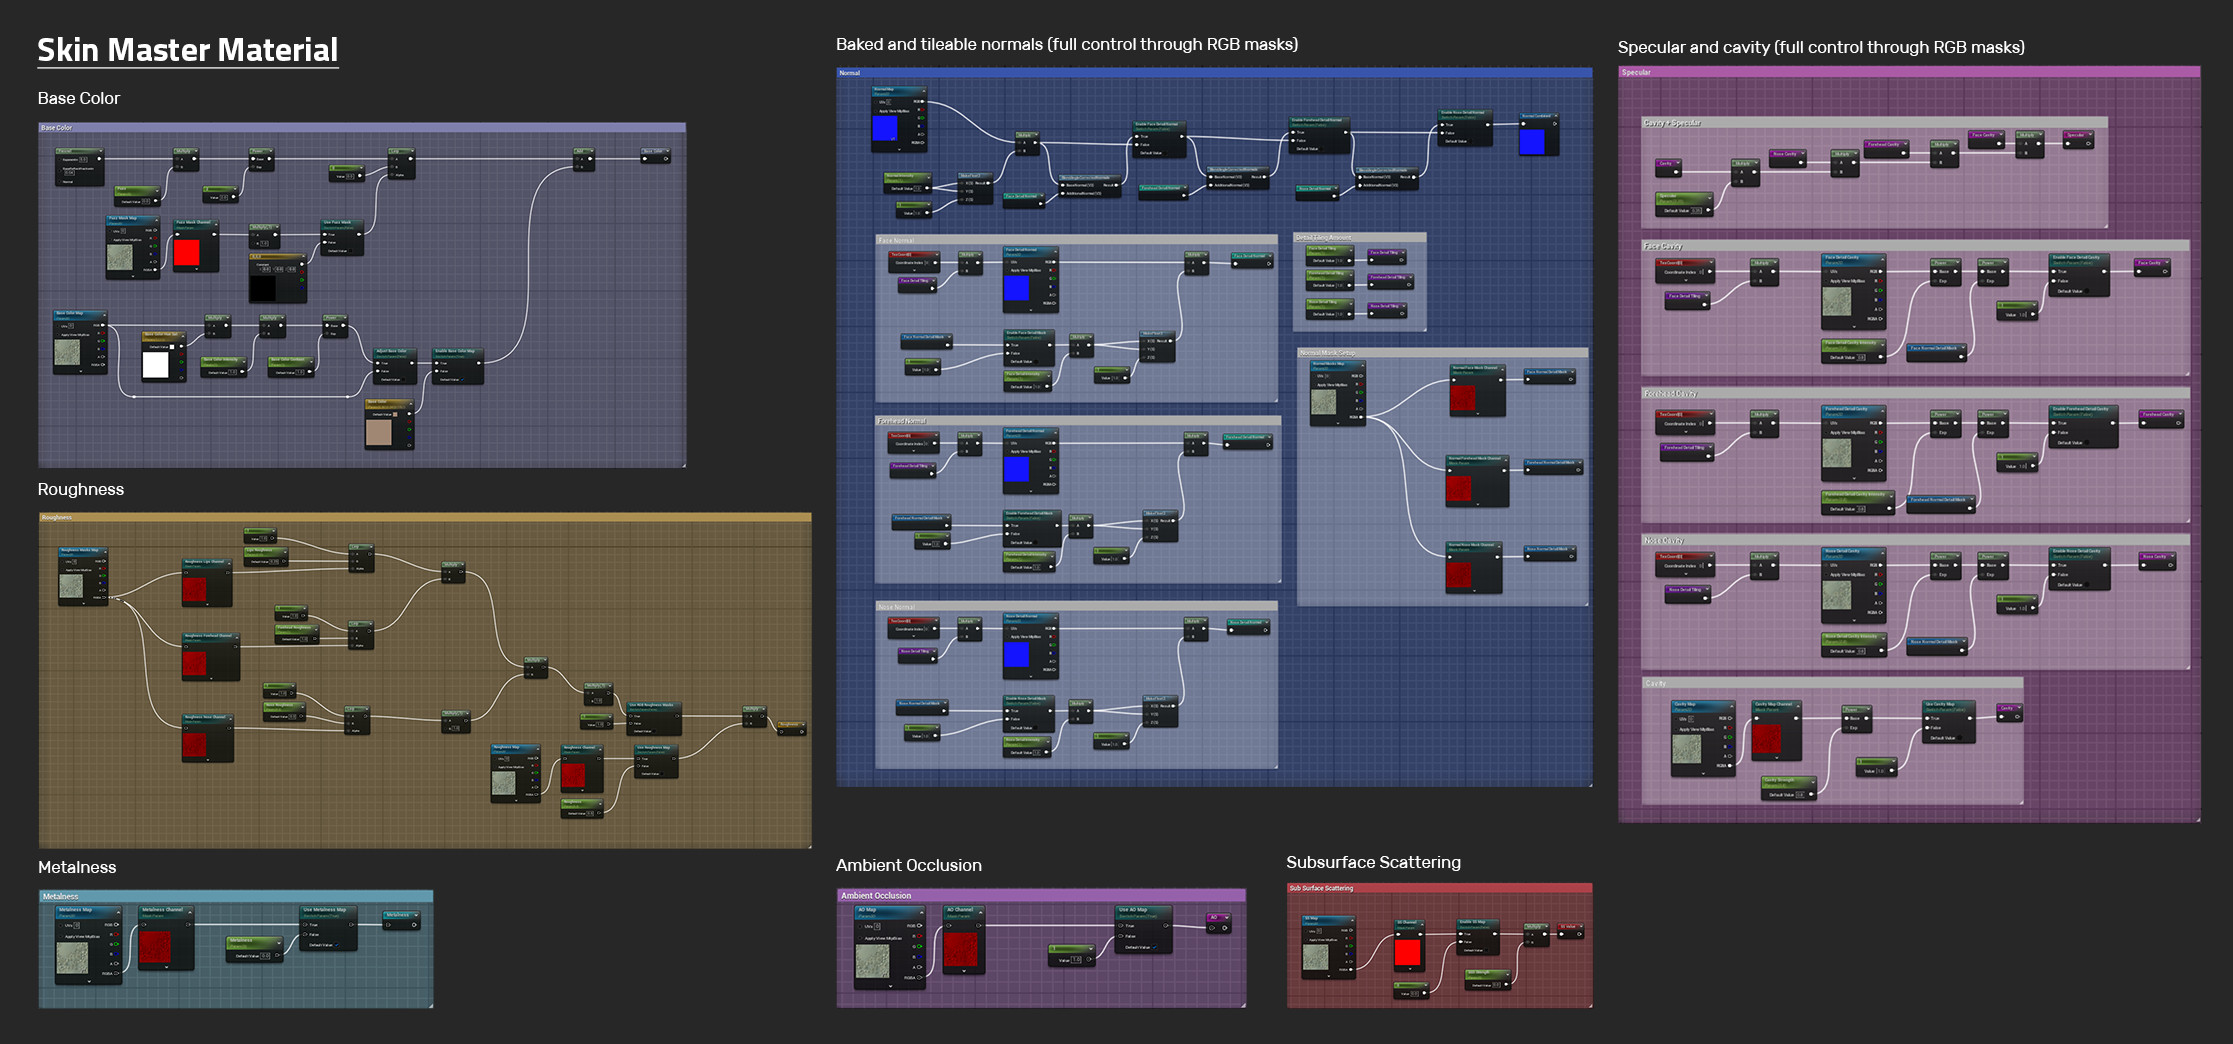Click the AO Channel node's output pin
This screenshot has width=2233, height=1044.
(979, 925)
